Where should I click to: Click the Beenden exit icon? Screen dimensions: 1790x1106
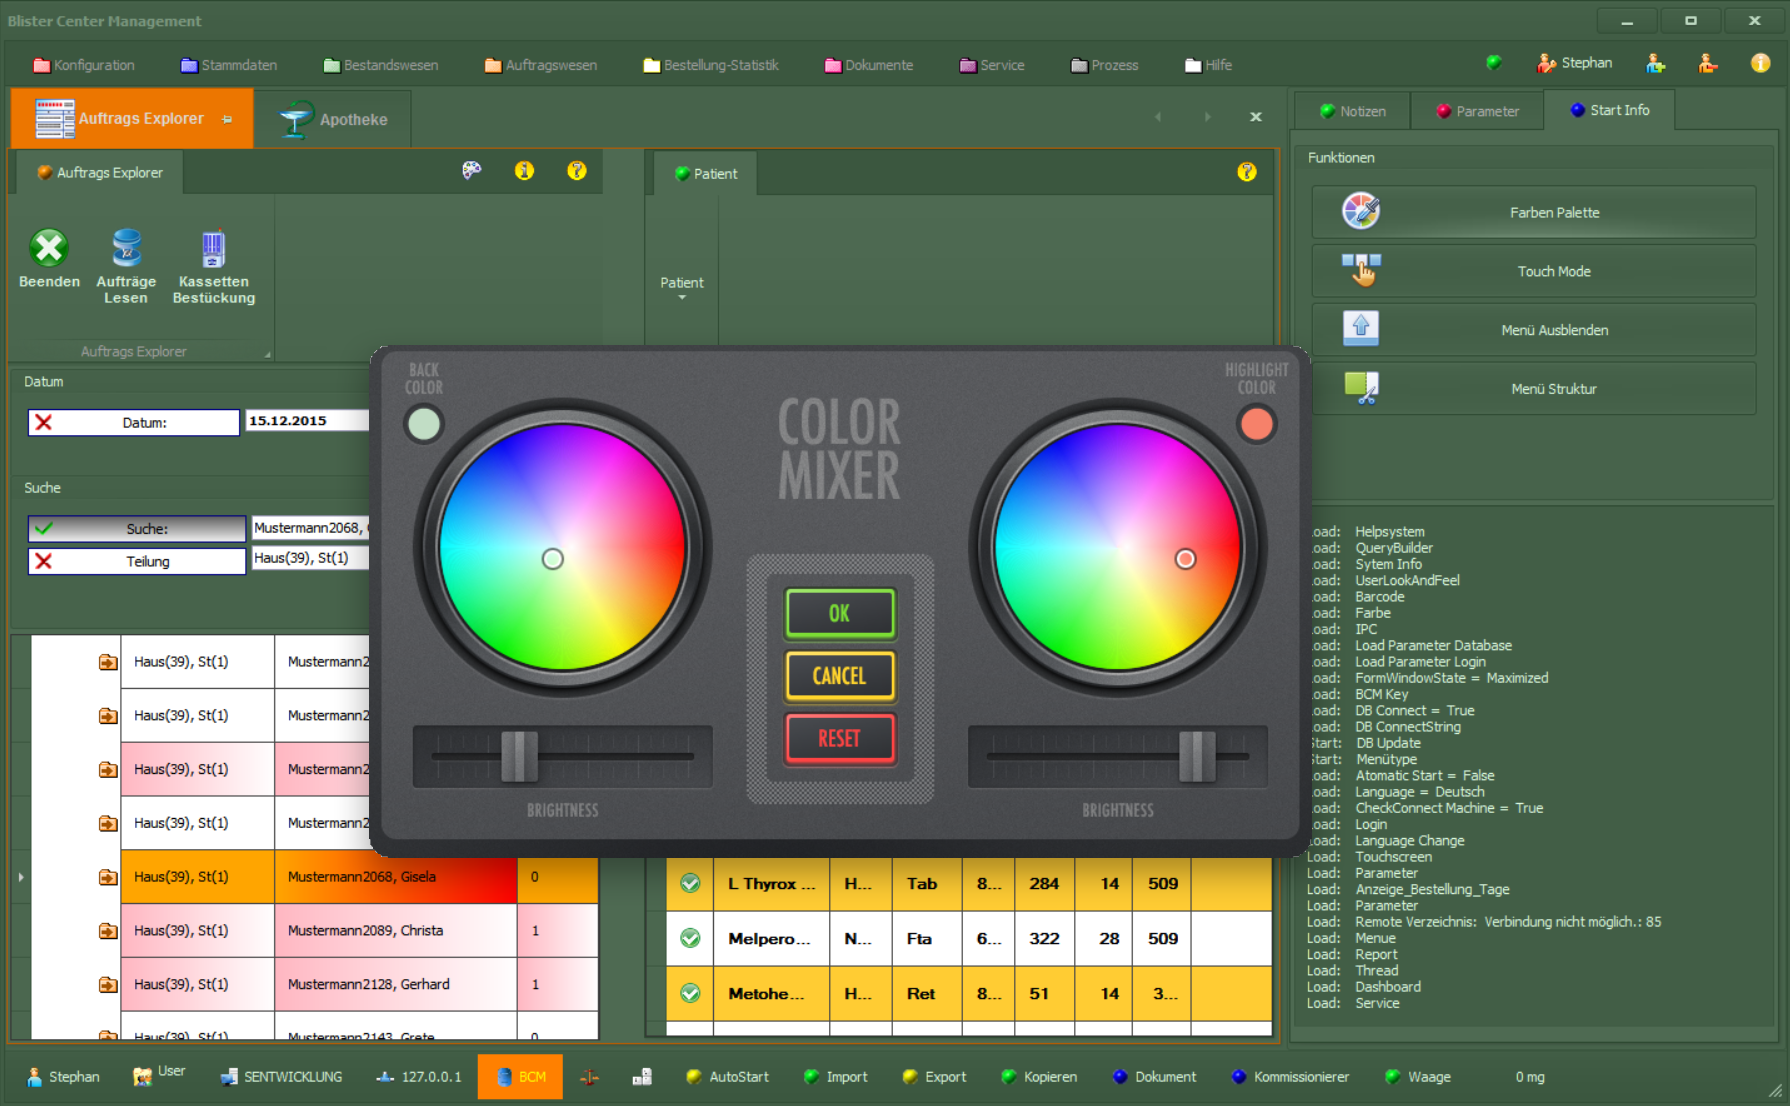tap(48, 249)
